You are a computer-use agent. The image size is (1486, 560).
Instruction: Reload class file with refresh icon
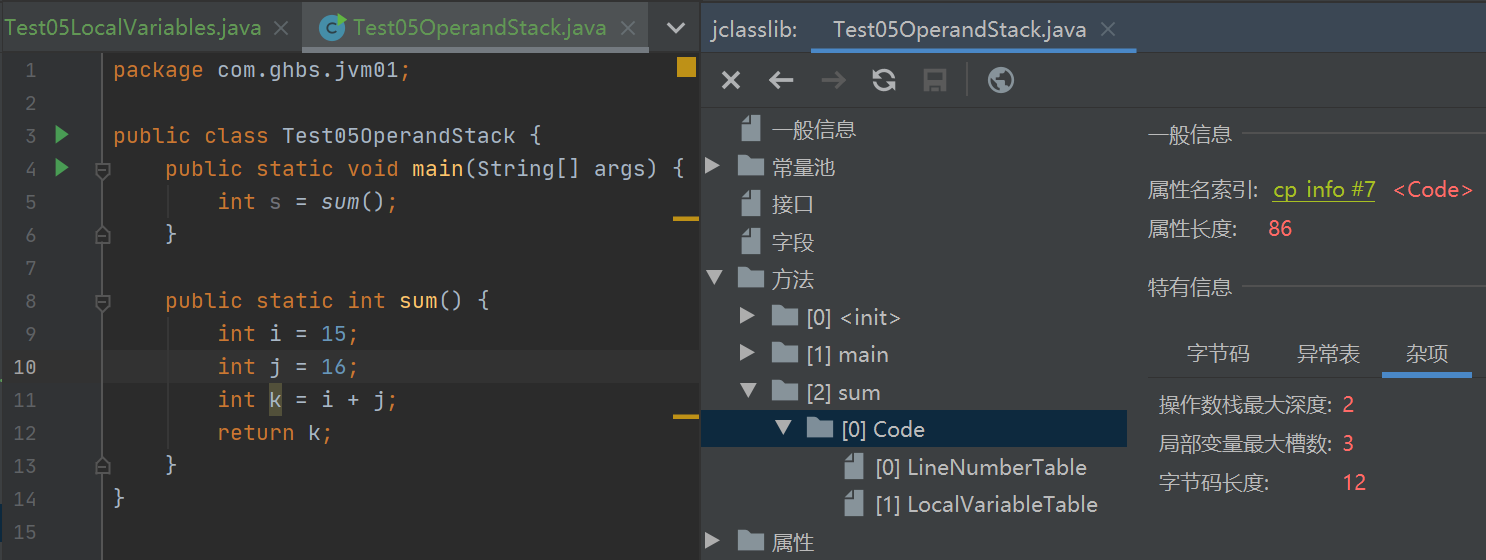tap(884, 80)
